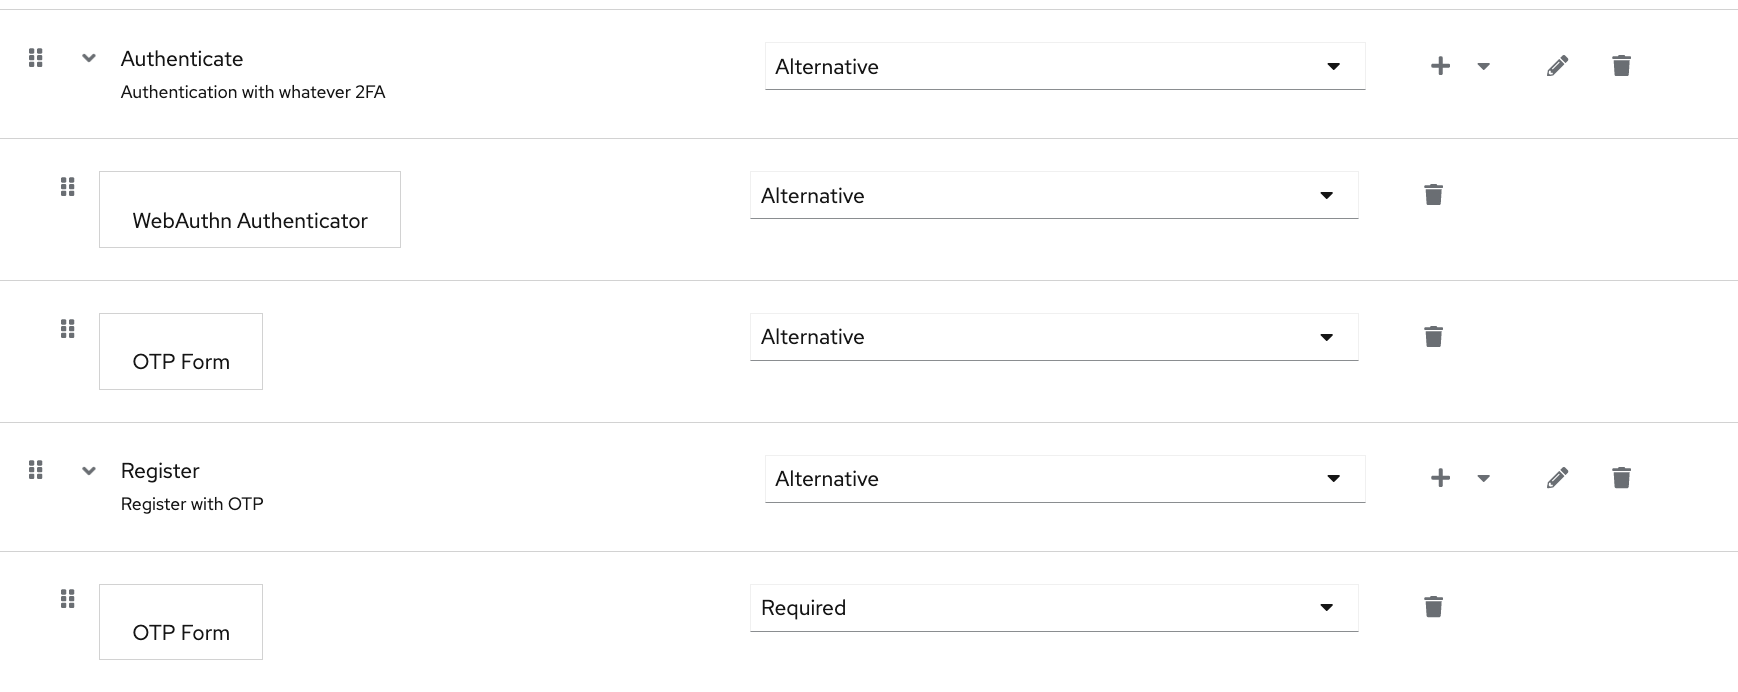The width and height of the screenshot is (1738, 692).
Task: Click the add step plus icon for Register
Action: 1440,478
